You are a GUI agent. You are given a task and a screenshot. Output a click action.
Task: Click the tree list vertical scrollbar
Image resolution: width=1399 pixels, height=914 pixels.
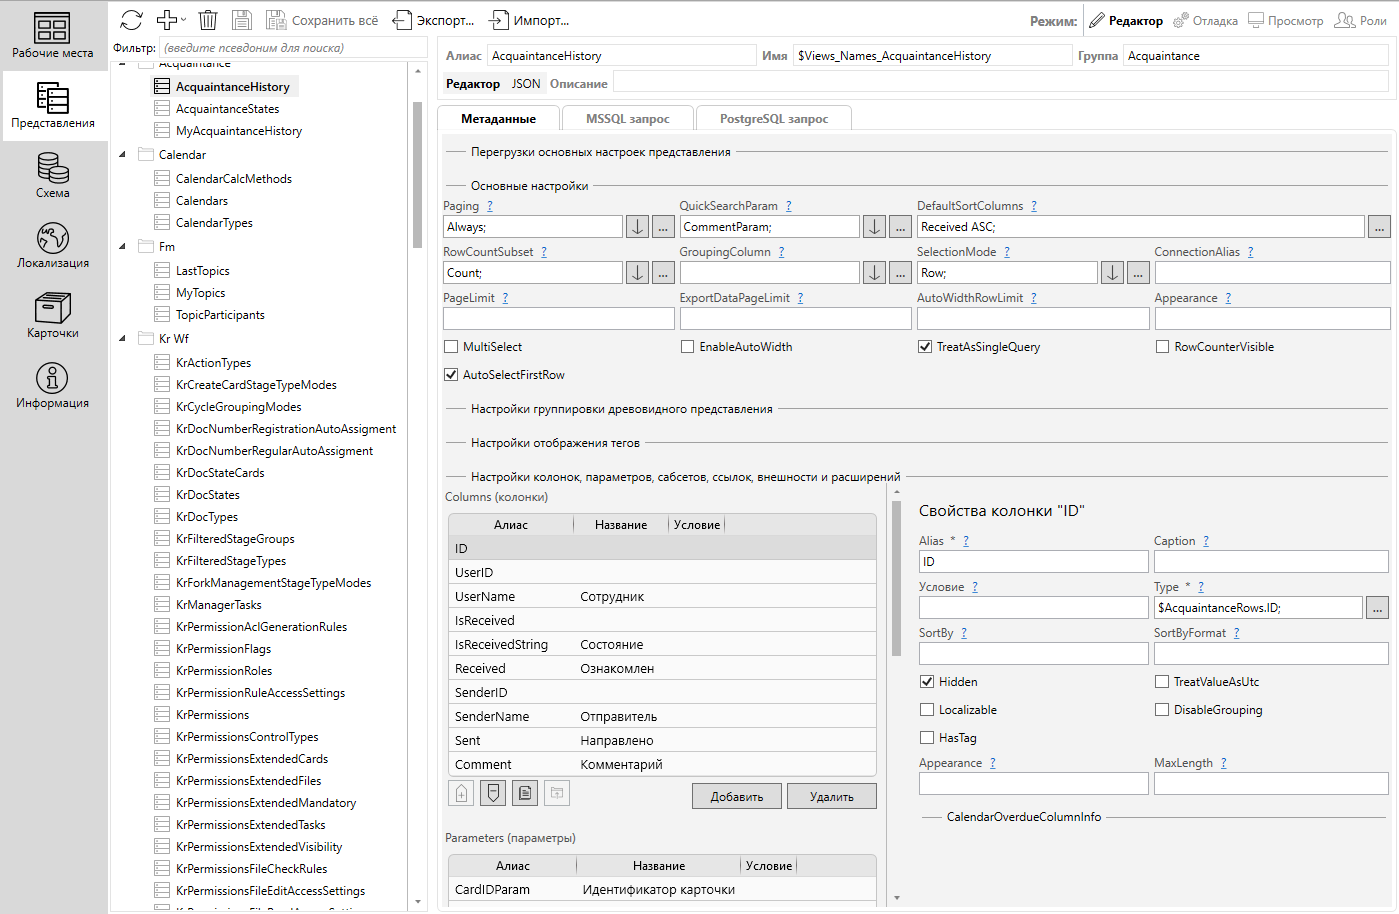point(417,175)
